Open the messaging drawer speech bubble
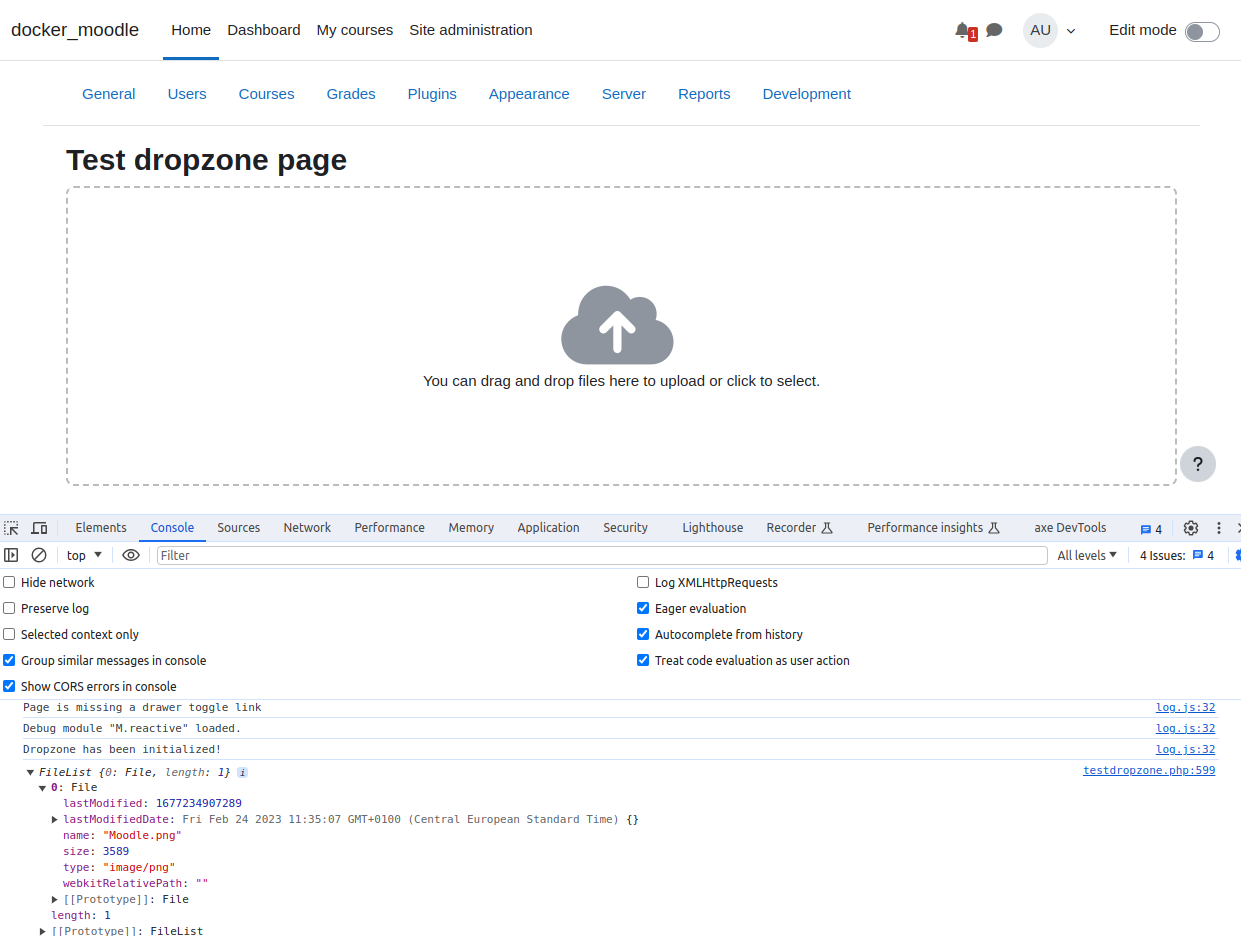The width and height of the screenshot is (1241, 936). point(994,30)
